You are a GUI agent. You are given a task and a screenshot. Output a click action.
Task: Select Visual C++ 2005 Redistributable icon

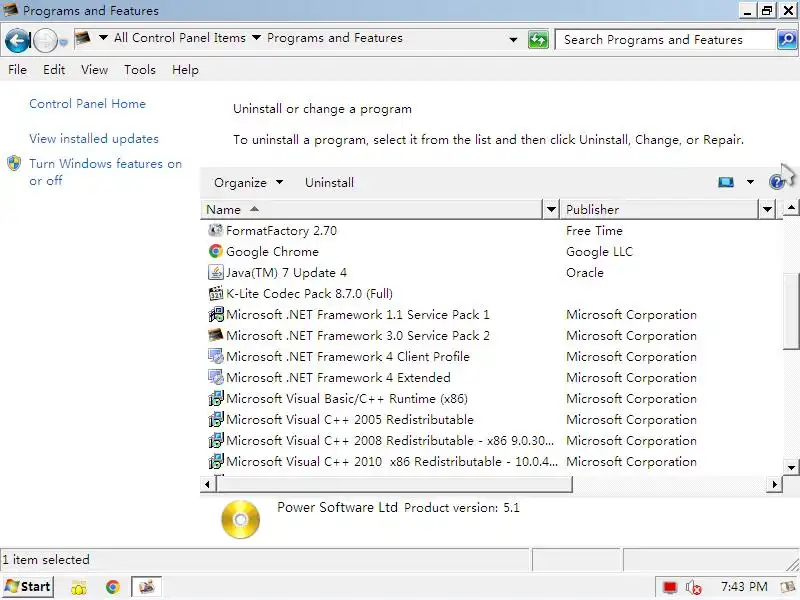215,419
